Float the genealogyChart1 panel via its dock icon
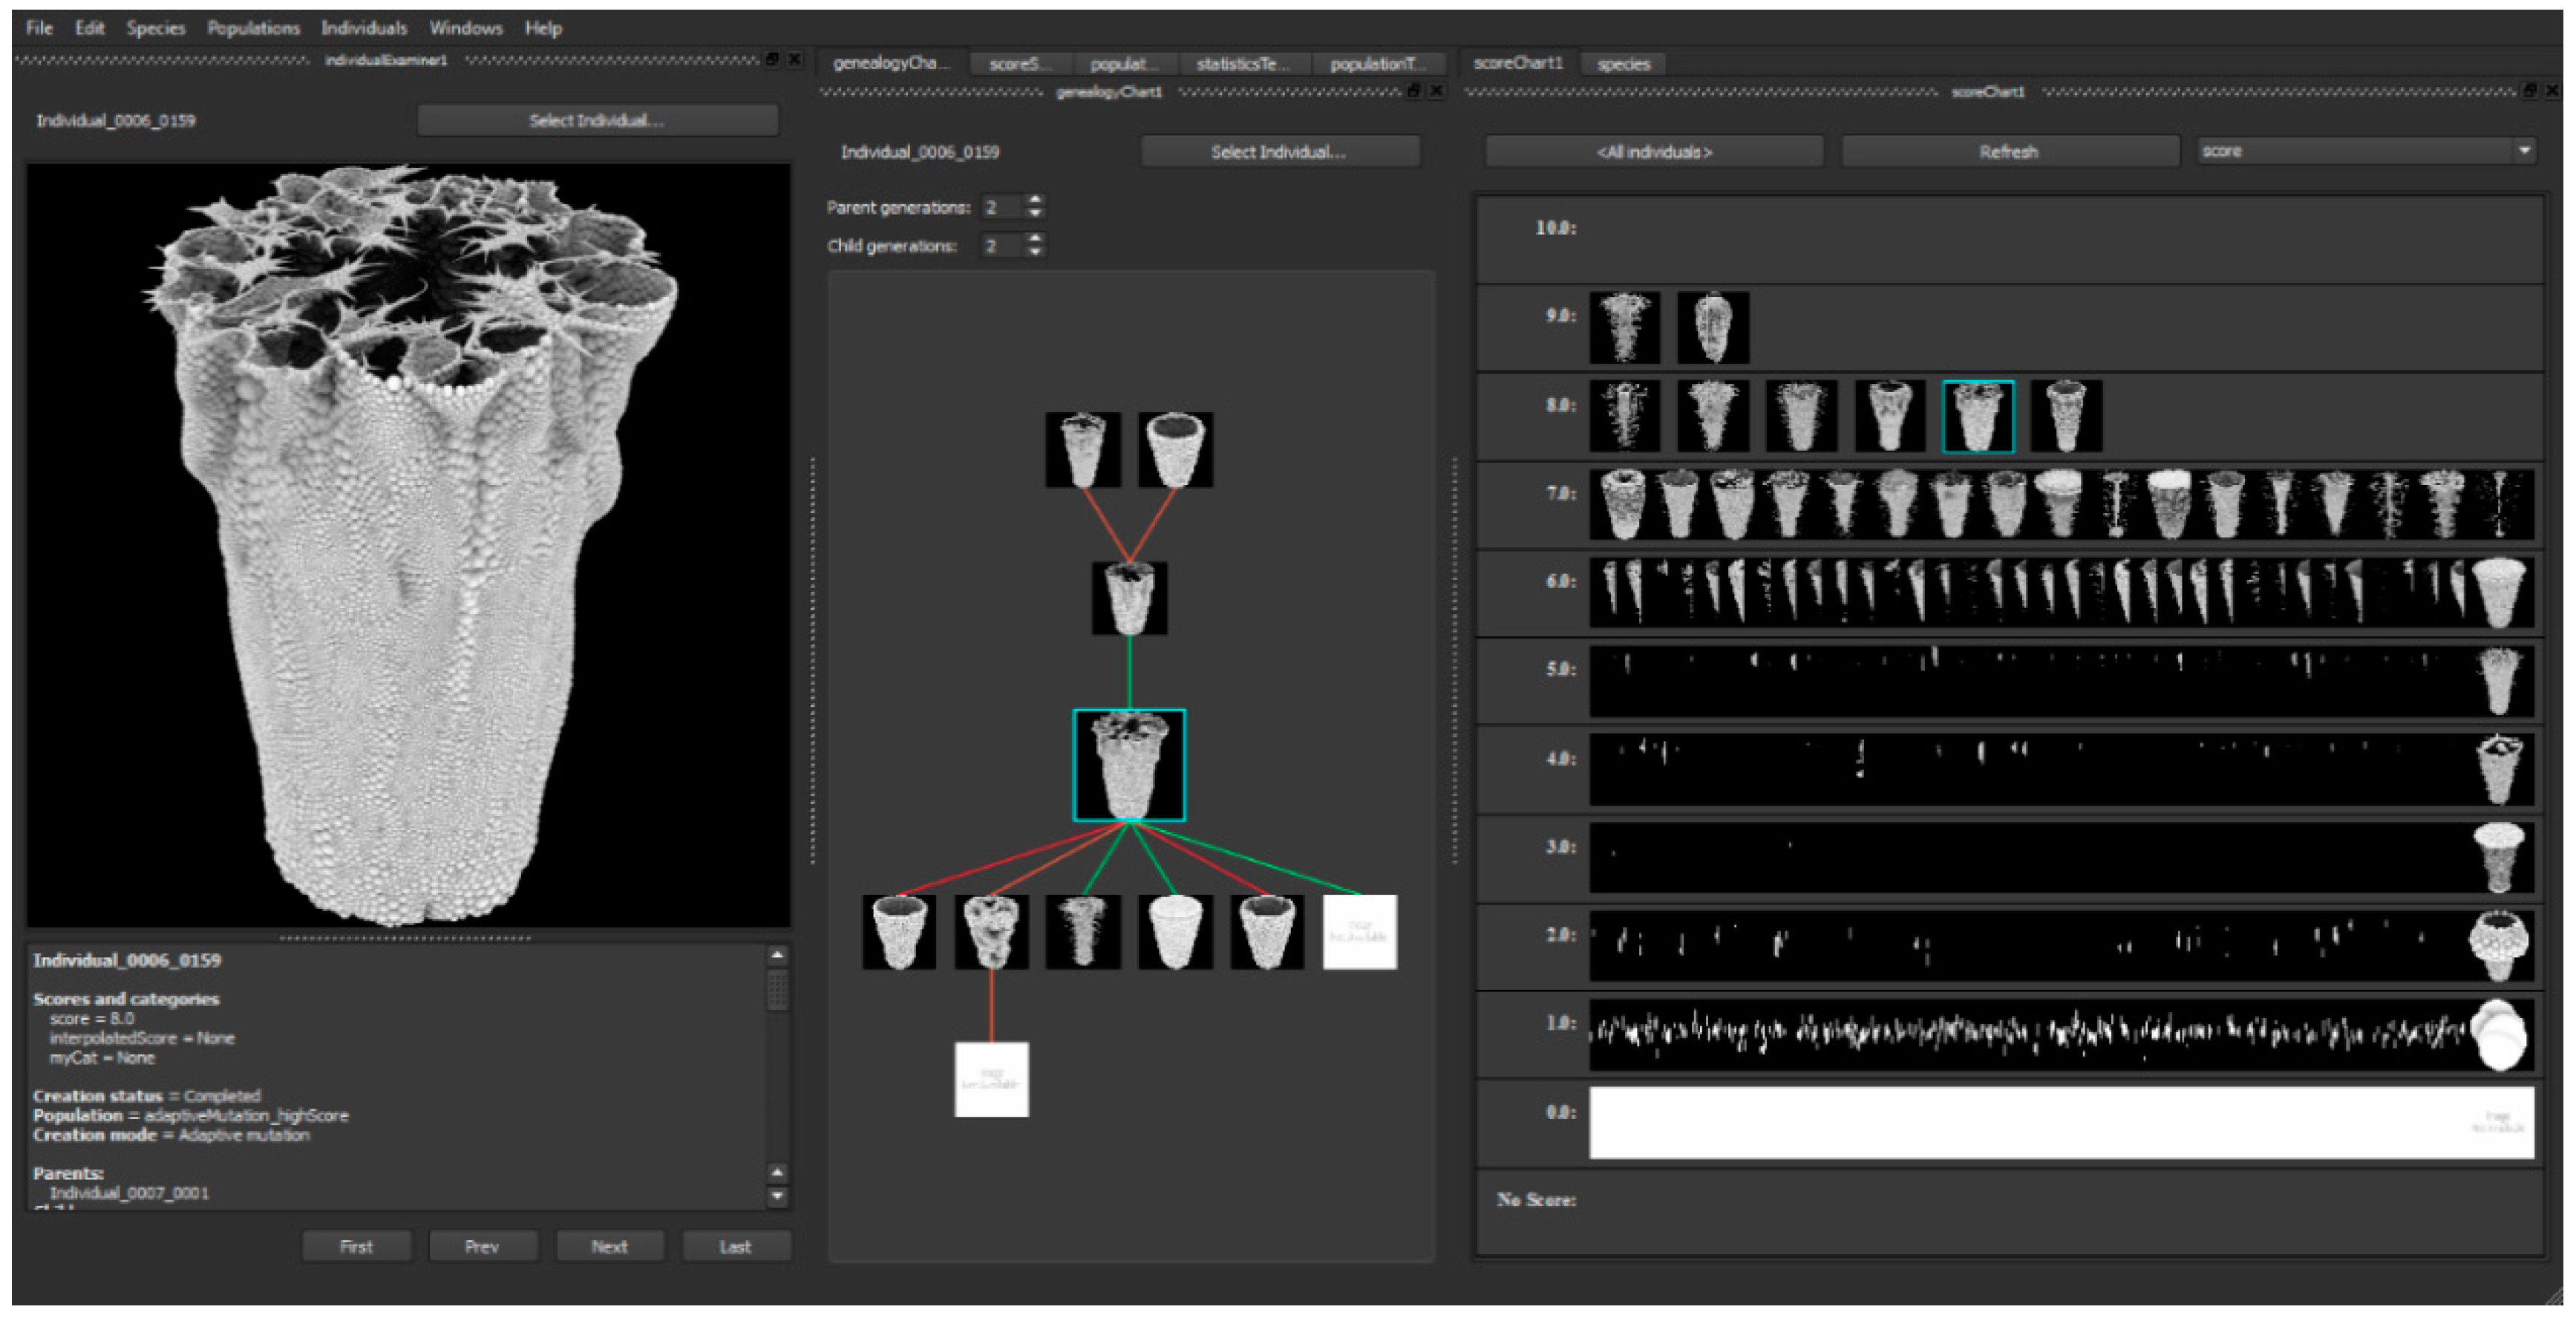Screen dimensions: 2576x1321 tap(1414, 91)
